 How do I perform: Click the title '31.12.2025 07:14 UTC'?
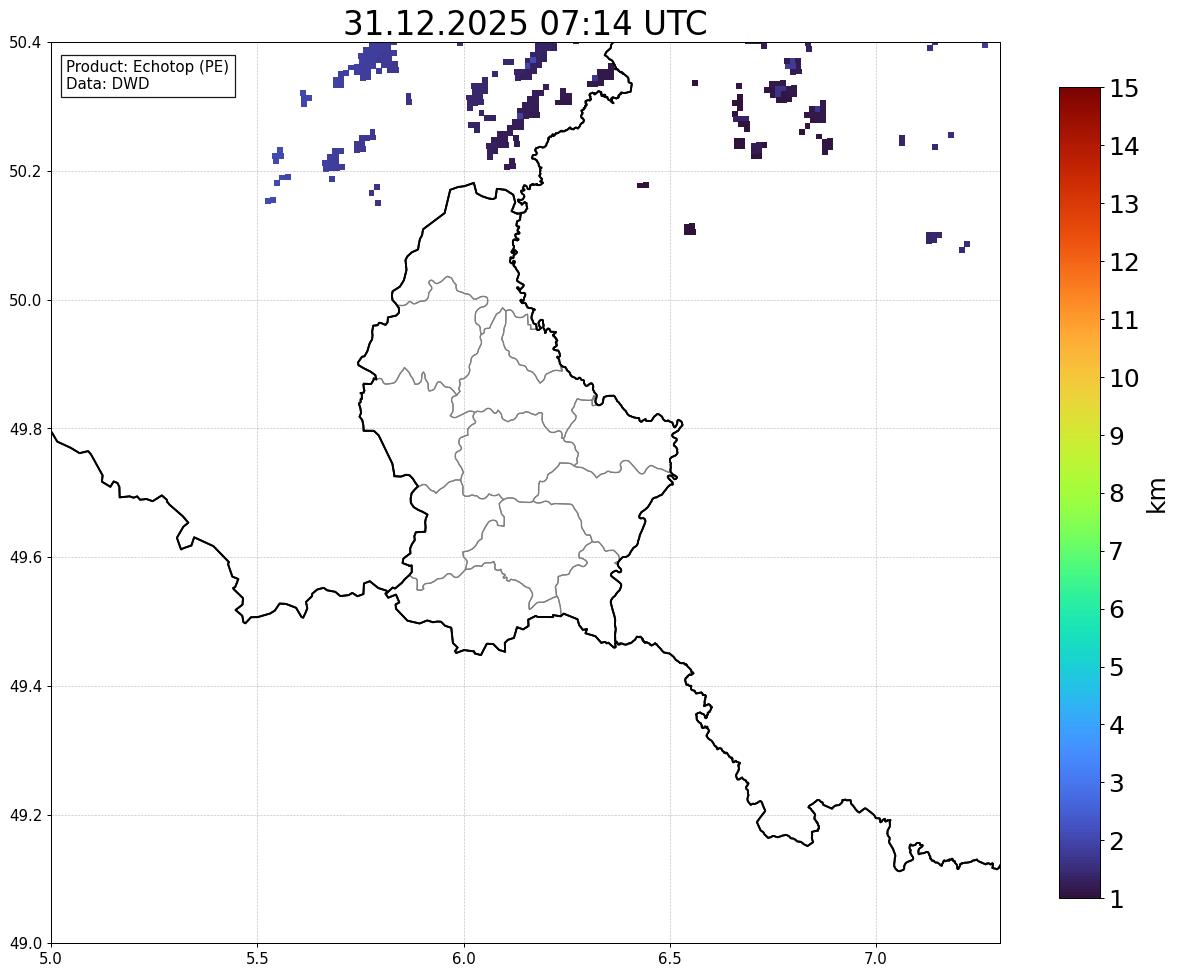coord(525,23)
